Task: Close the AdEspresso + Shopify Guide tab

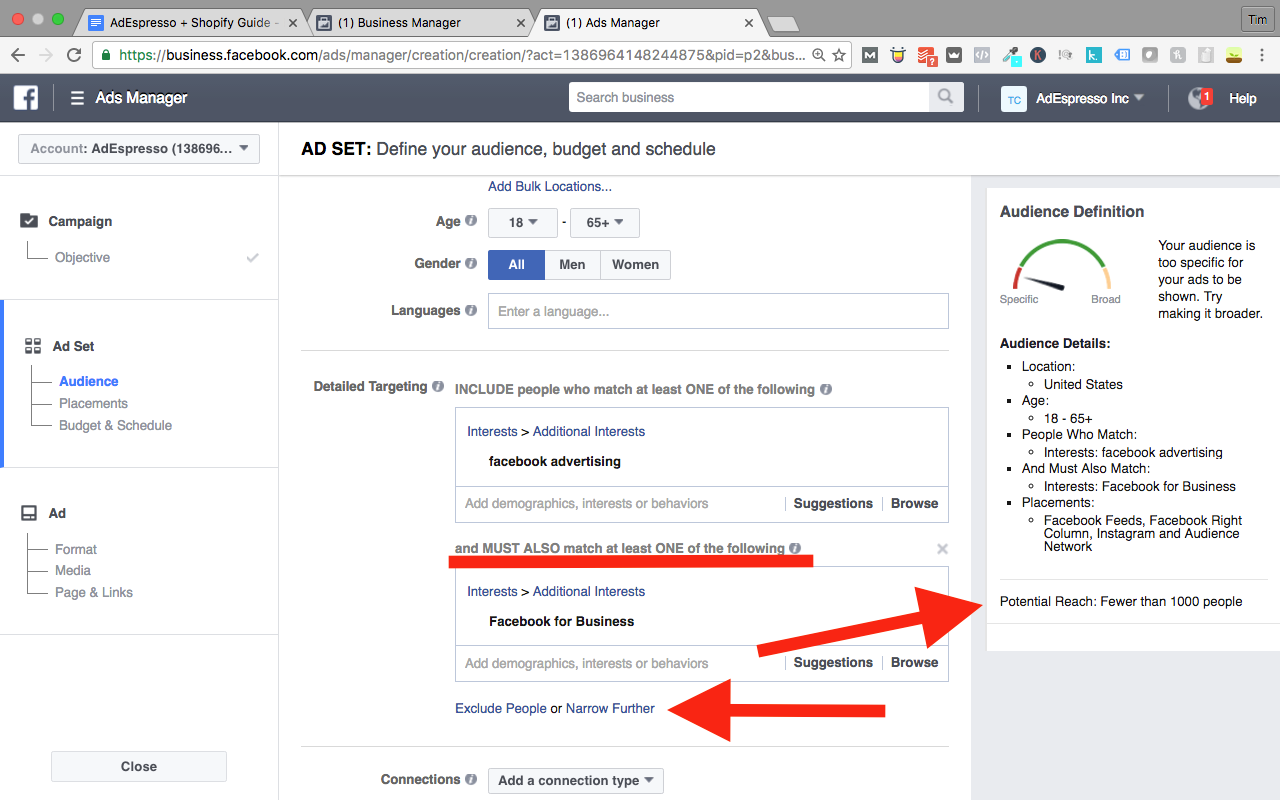Action: pyautogui.click(x=293, y=22)
